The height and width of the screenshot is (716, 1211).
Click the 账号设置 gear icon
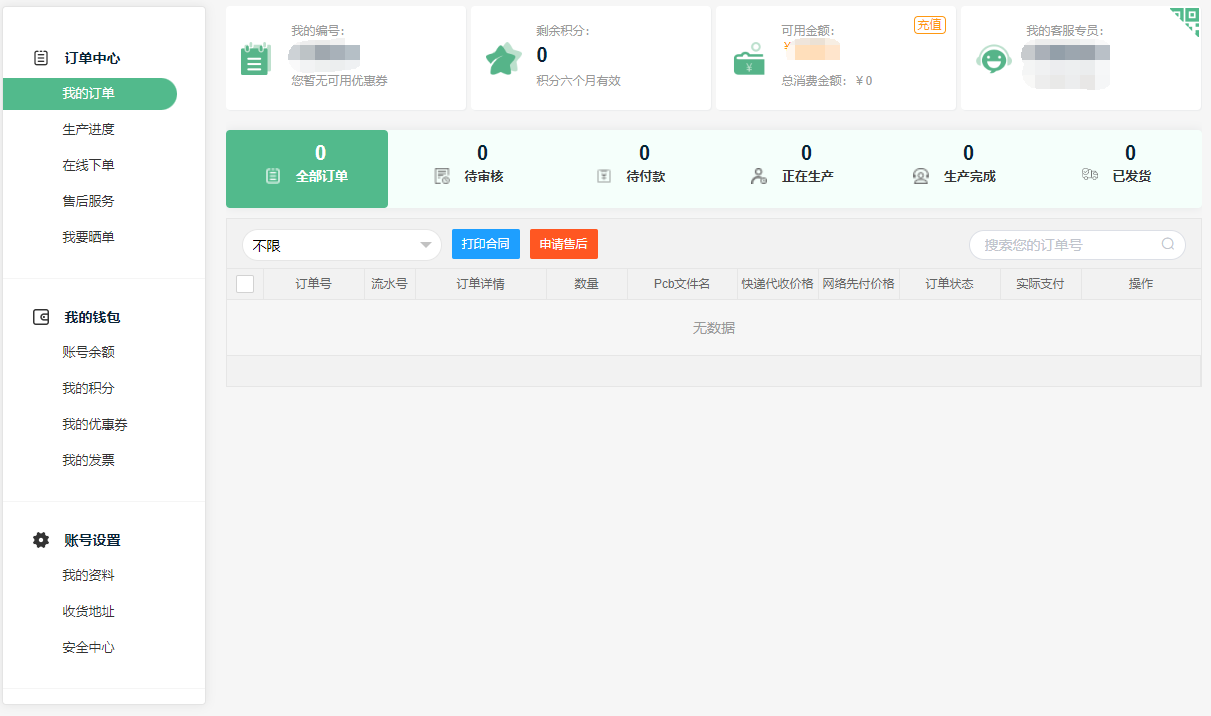point(41,540)
